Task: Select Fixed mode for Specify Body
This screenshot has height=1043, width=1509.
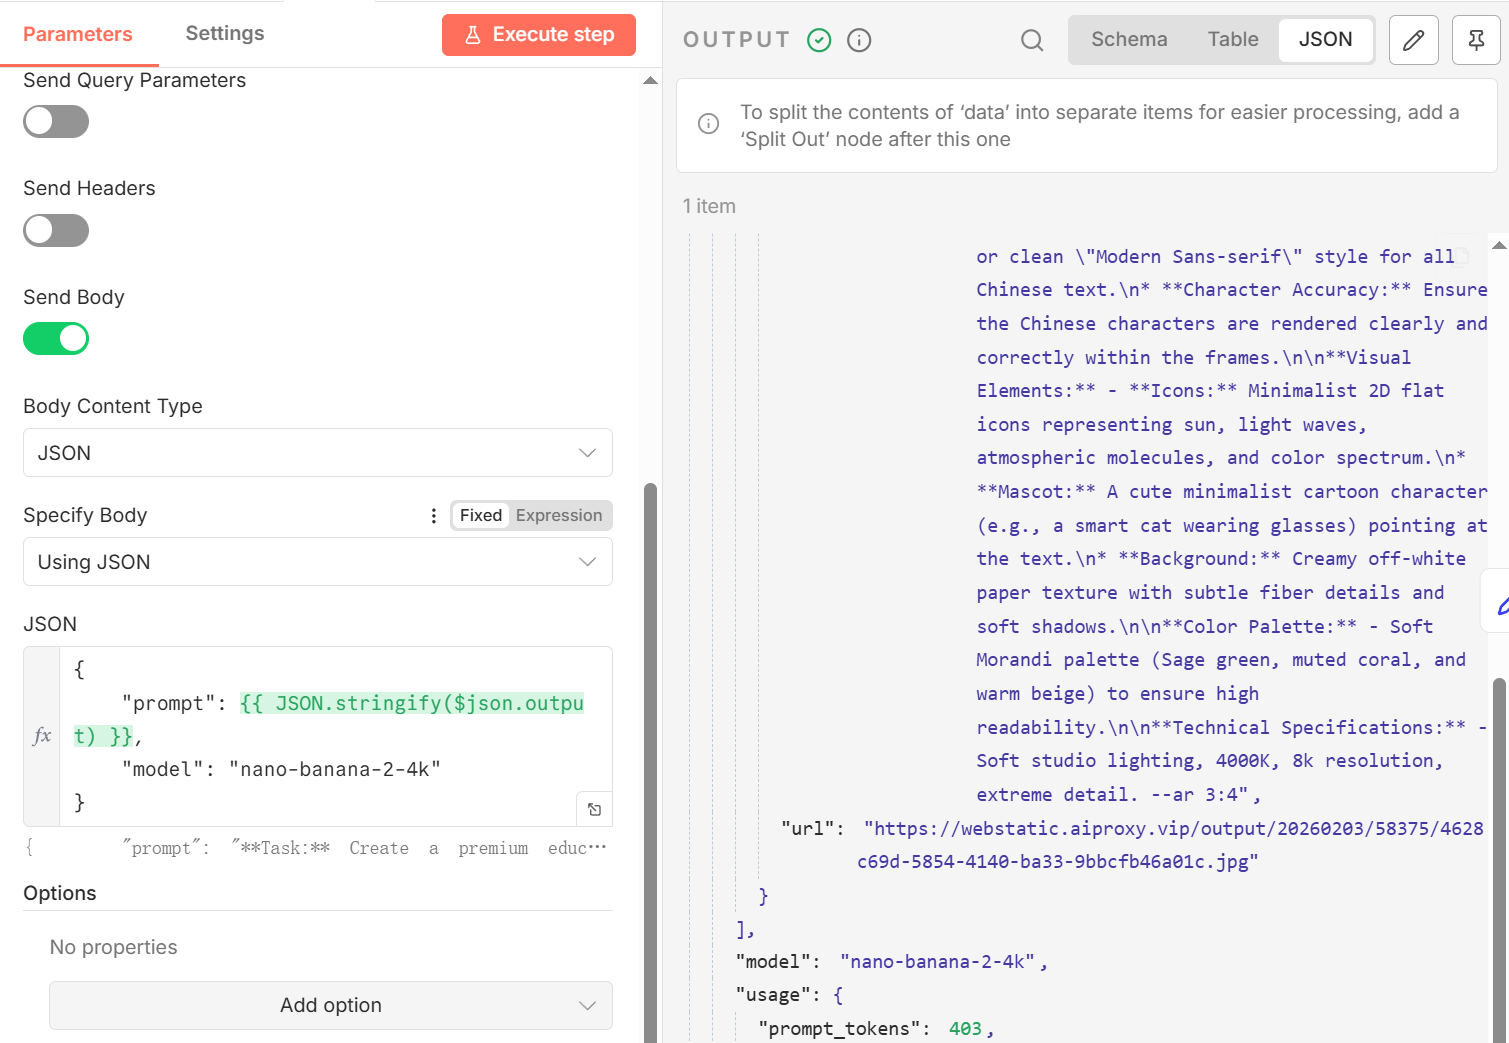Action: click(x=481, y=515)
